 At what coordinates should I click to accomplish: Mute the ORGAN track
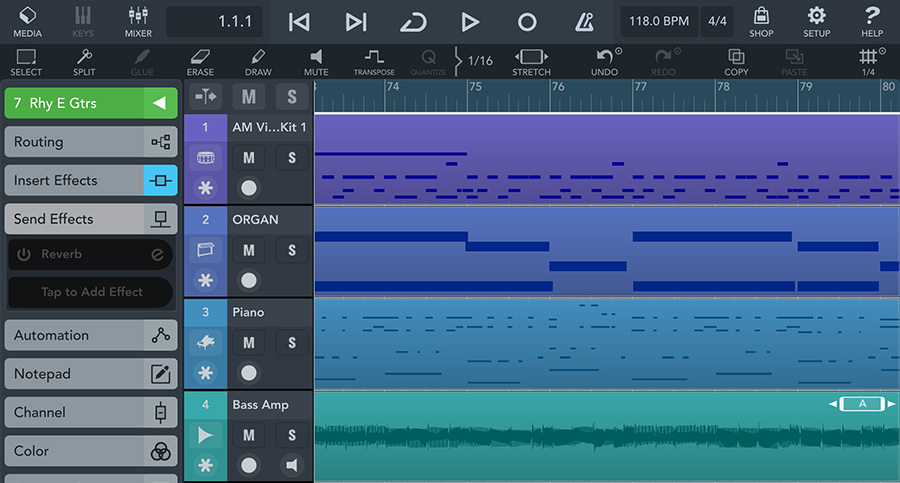tap(249, 250)
